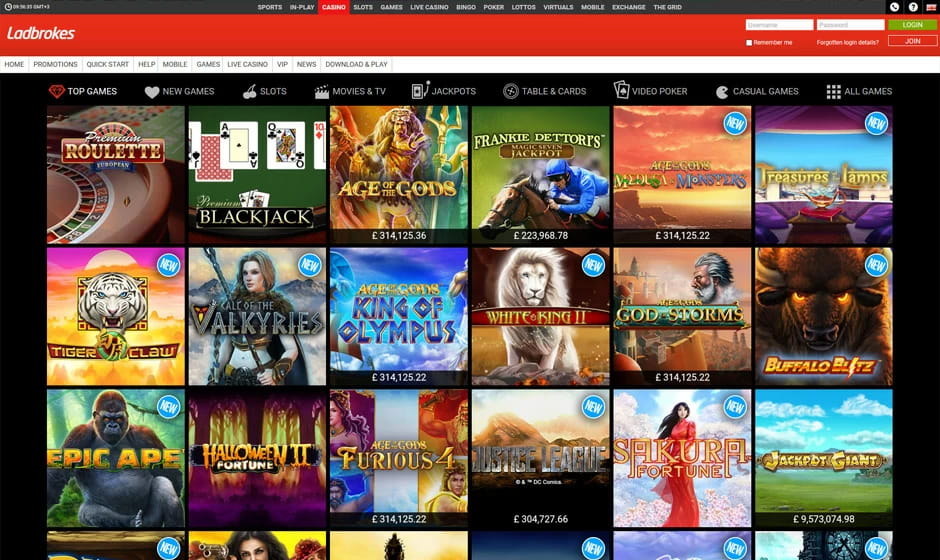The width and height of the screenshot is (940, 560).
Task: Show Table & Cards category label
Action: 554,91
